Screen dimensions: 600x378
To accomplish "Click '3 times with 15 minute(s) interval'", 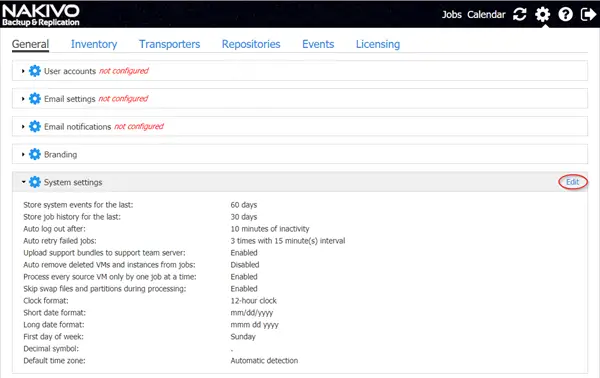I will [288, 241].
